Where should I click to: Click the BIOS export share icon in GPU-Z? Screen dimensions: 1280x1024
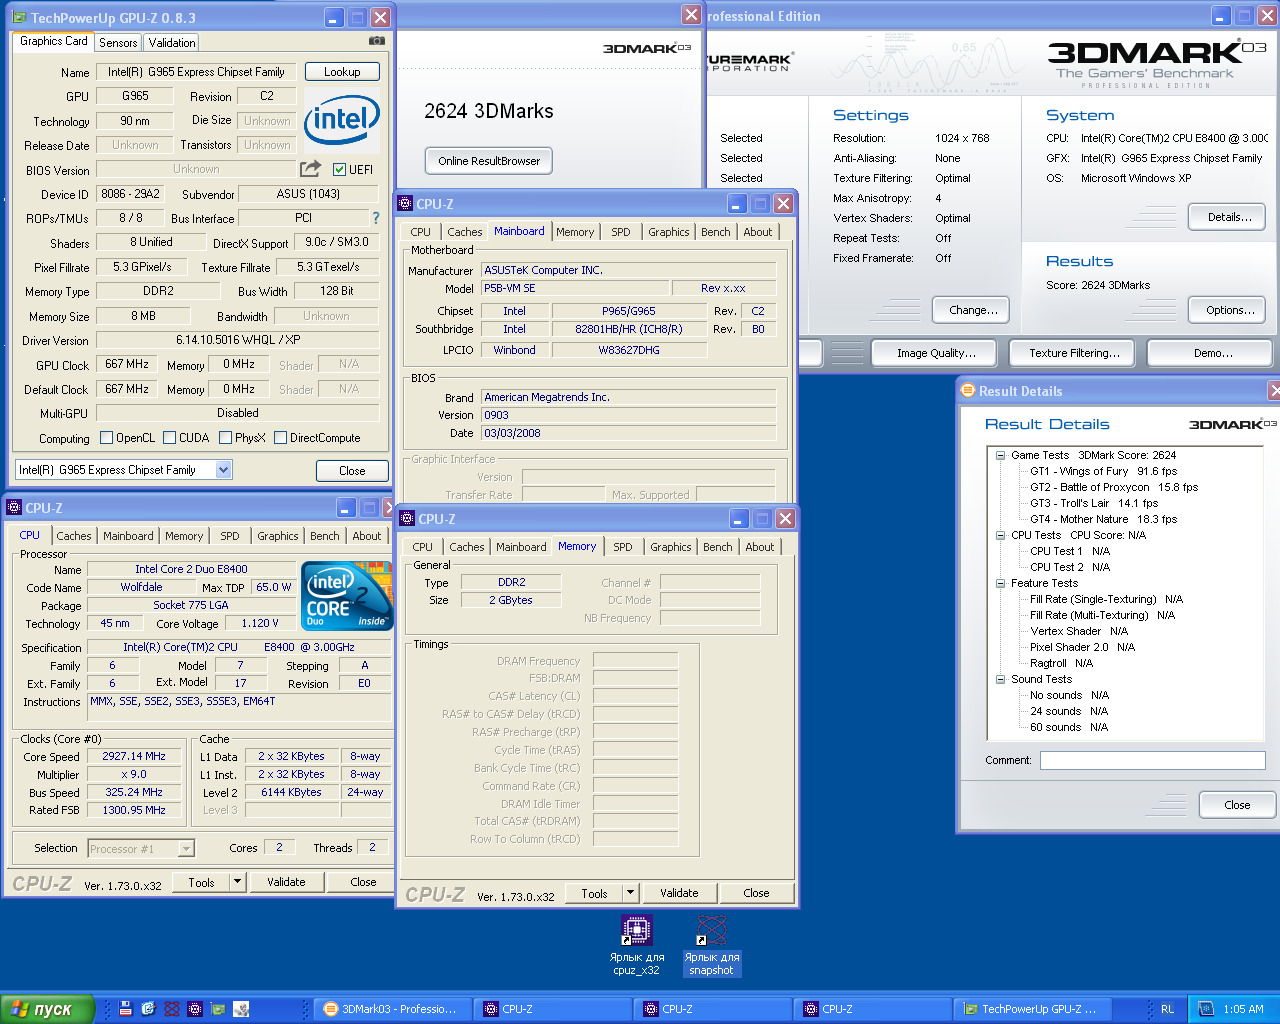[311, 169]
